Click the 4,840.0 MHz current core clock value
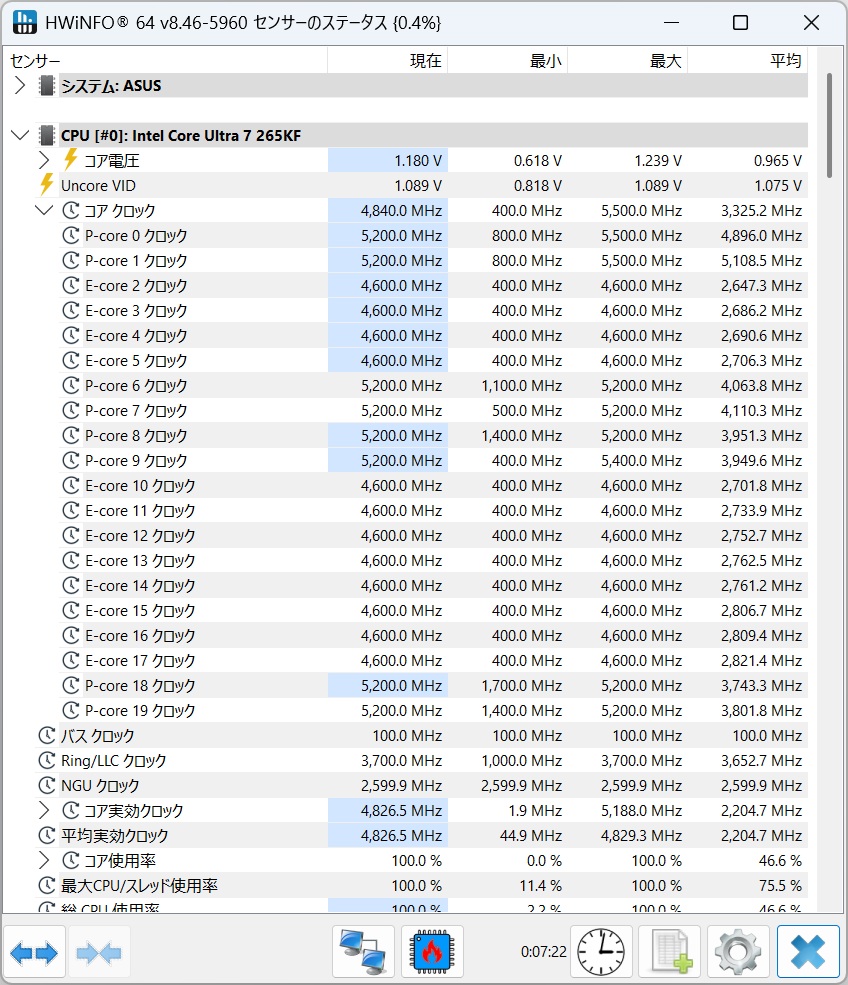 [401, 210]
